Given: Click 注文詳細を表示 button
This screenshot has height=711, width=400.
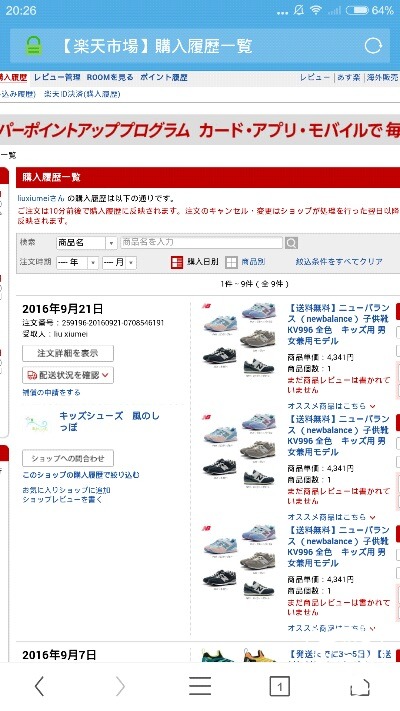Looking at the screenshot, I should [68, 353].
